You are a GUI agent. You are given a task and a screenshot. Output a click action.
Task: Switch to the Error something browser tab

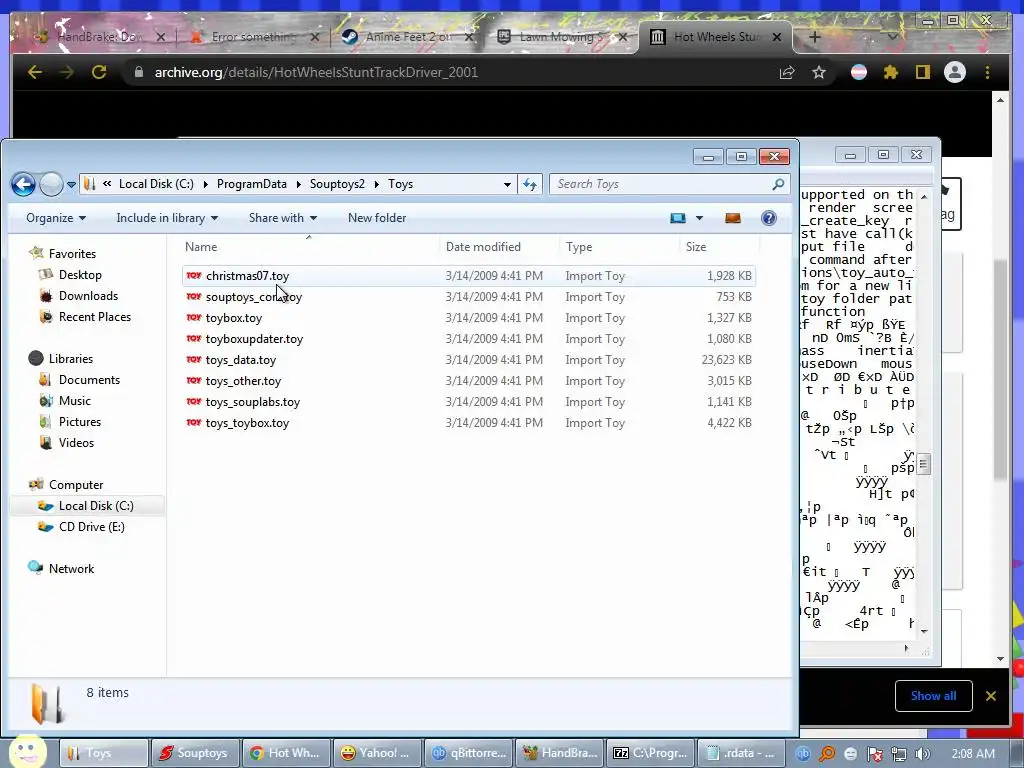click(x=252, y=37)
